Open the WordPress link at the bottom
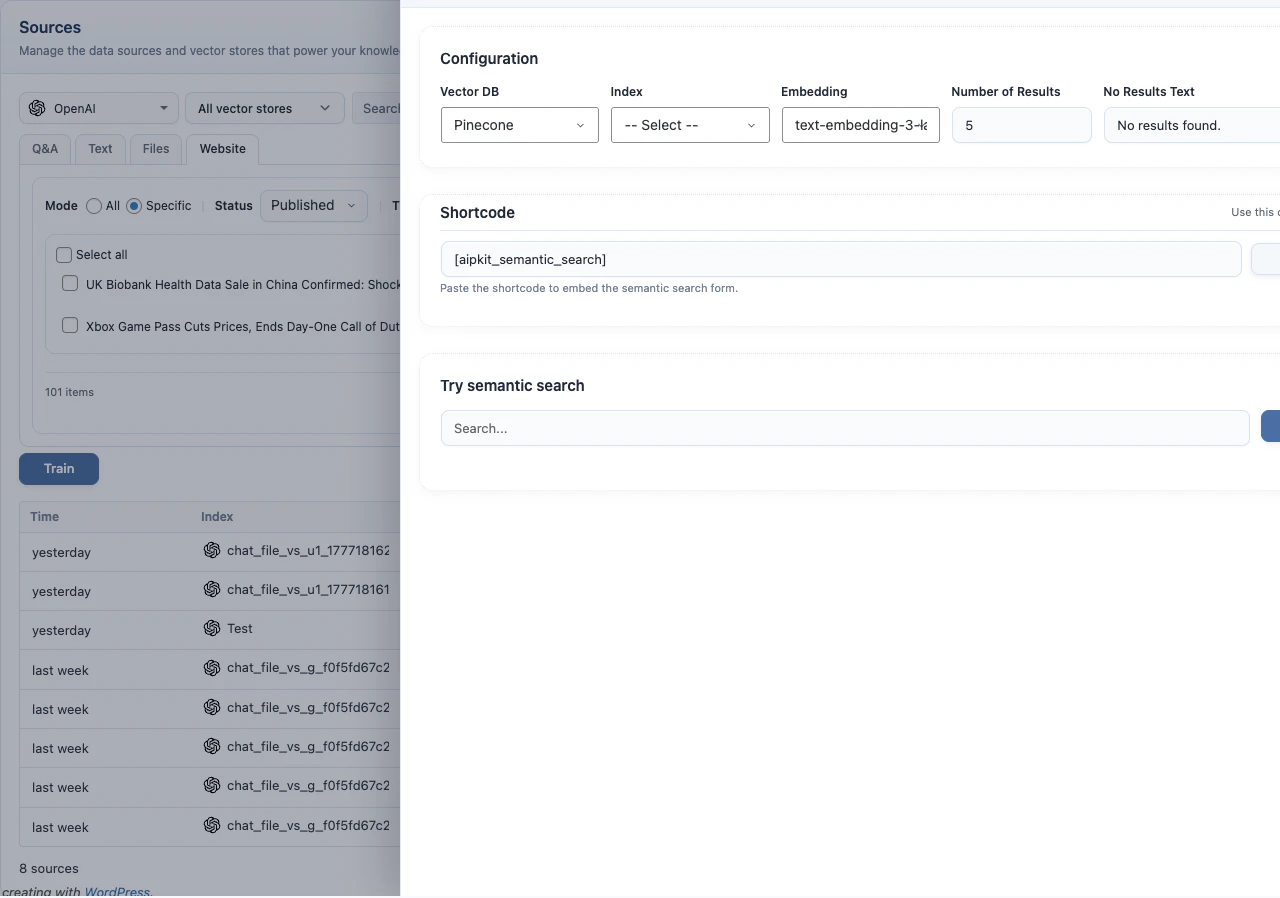The height and width of the screenshot is (898, 1280). click(x=117, y=891)
